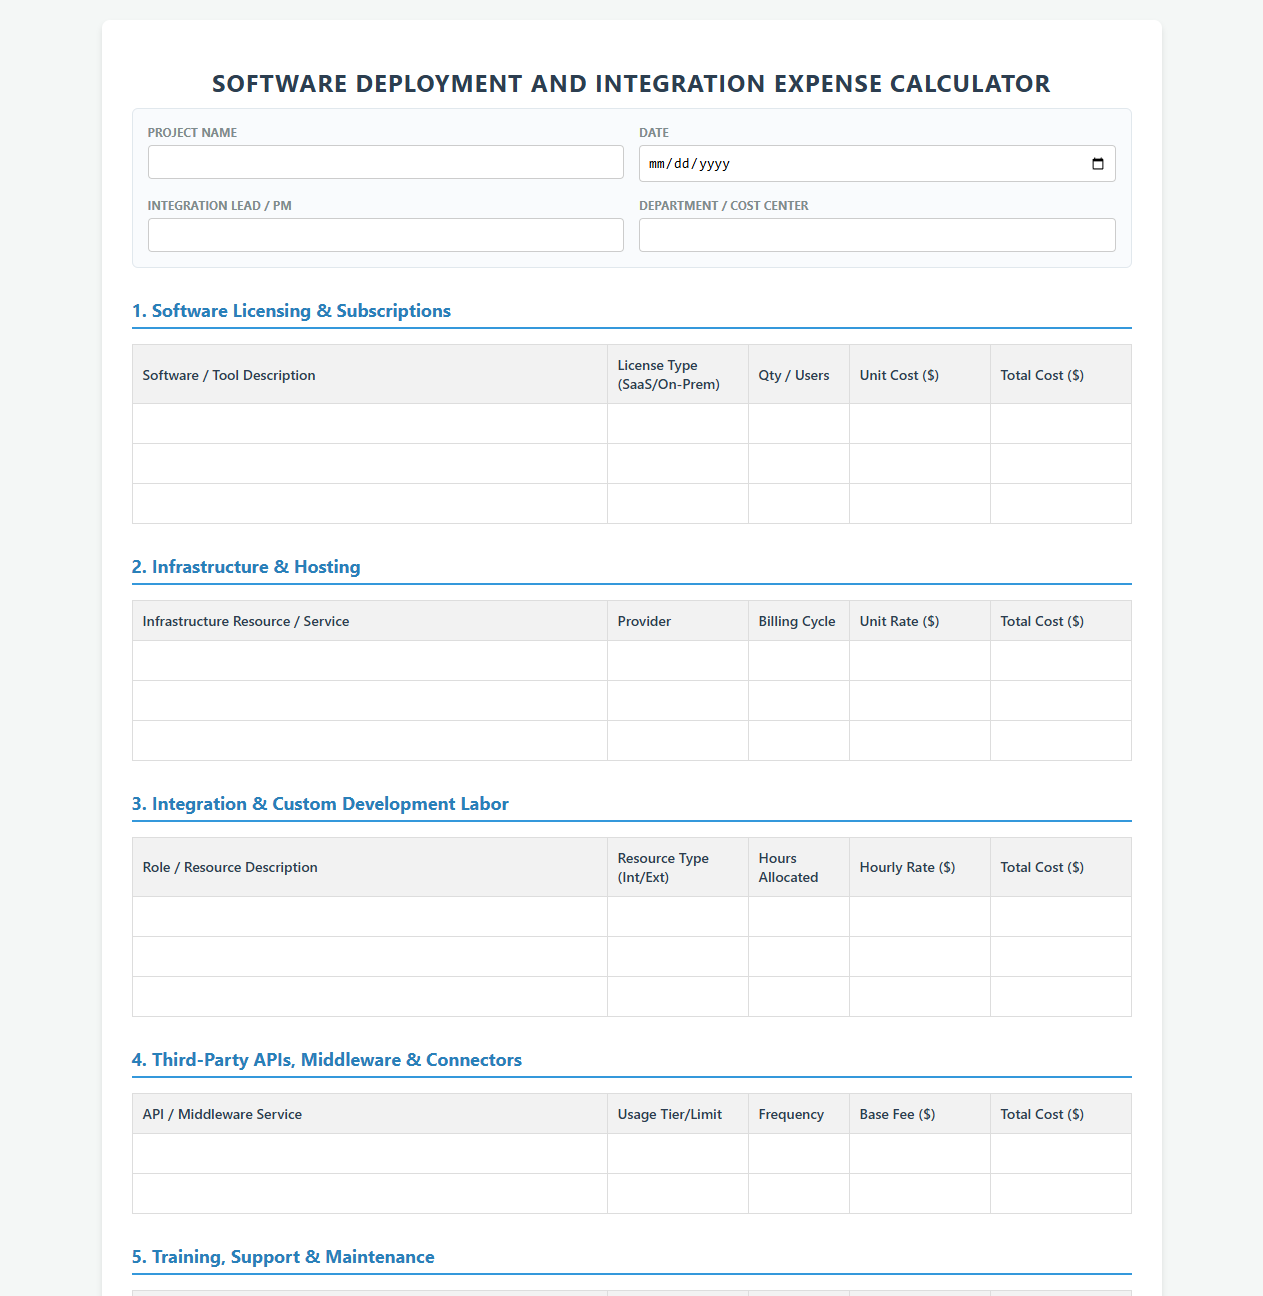
Task: Click the DEPARTMENT / COST CENTER label
Action: 724,206
